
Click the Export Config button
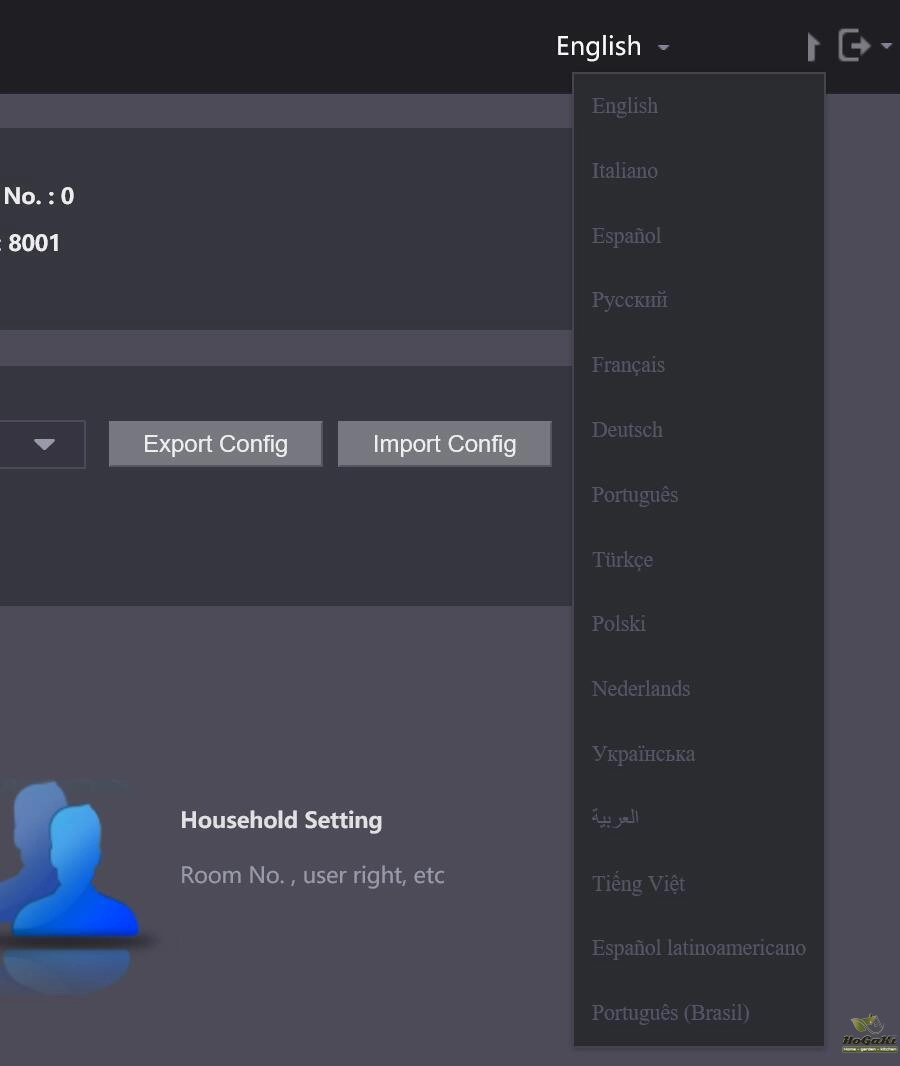(215, 444)
